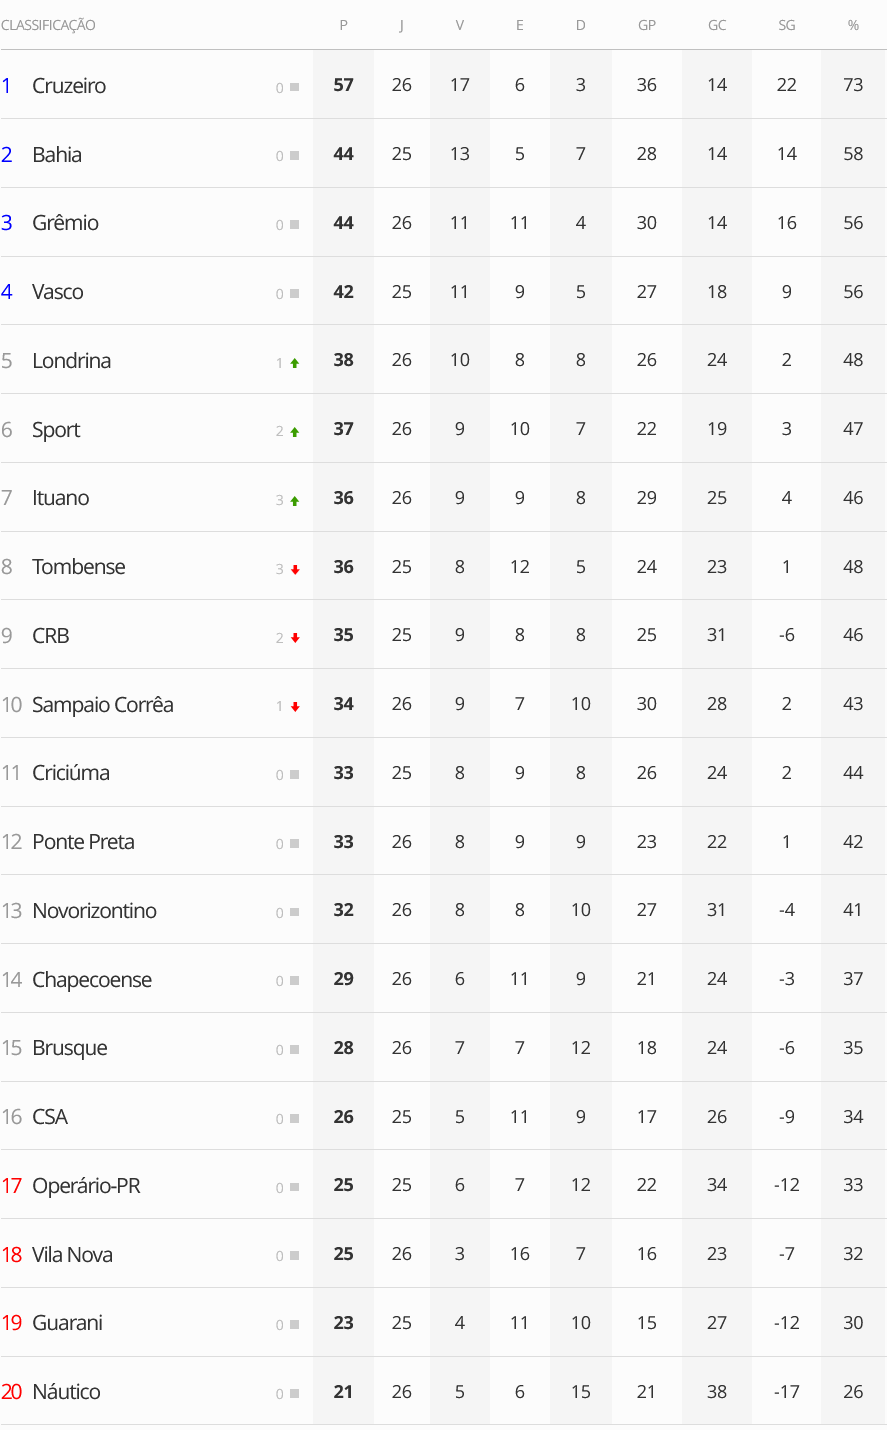Image resolution: width=887 pixels, height=1430 pixels.
Task: Click the Operário-PR team name
Action: pos(86,1186)
